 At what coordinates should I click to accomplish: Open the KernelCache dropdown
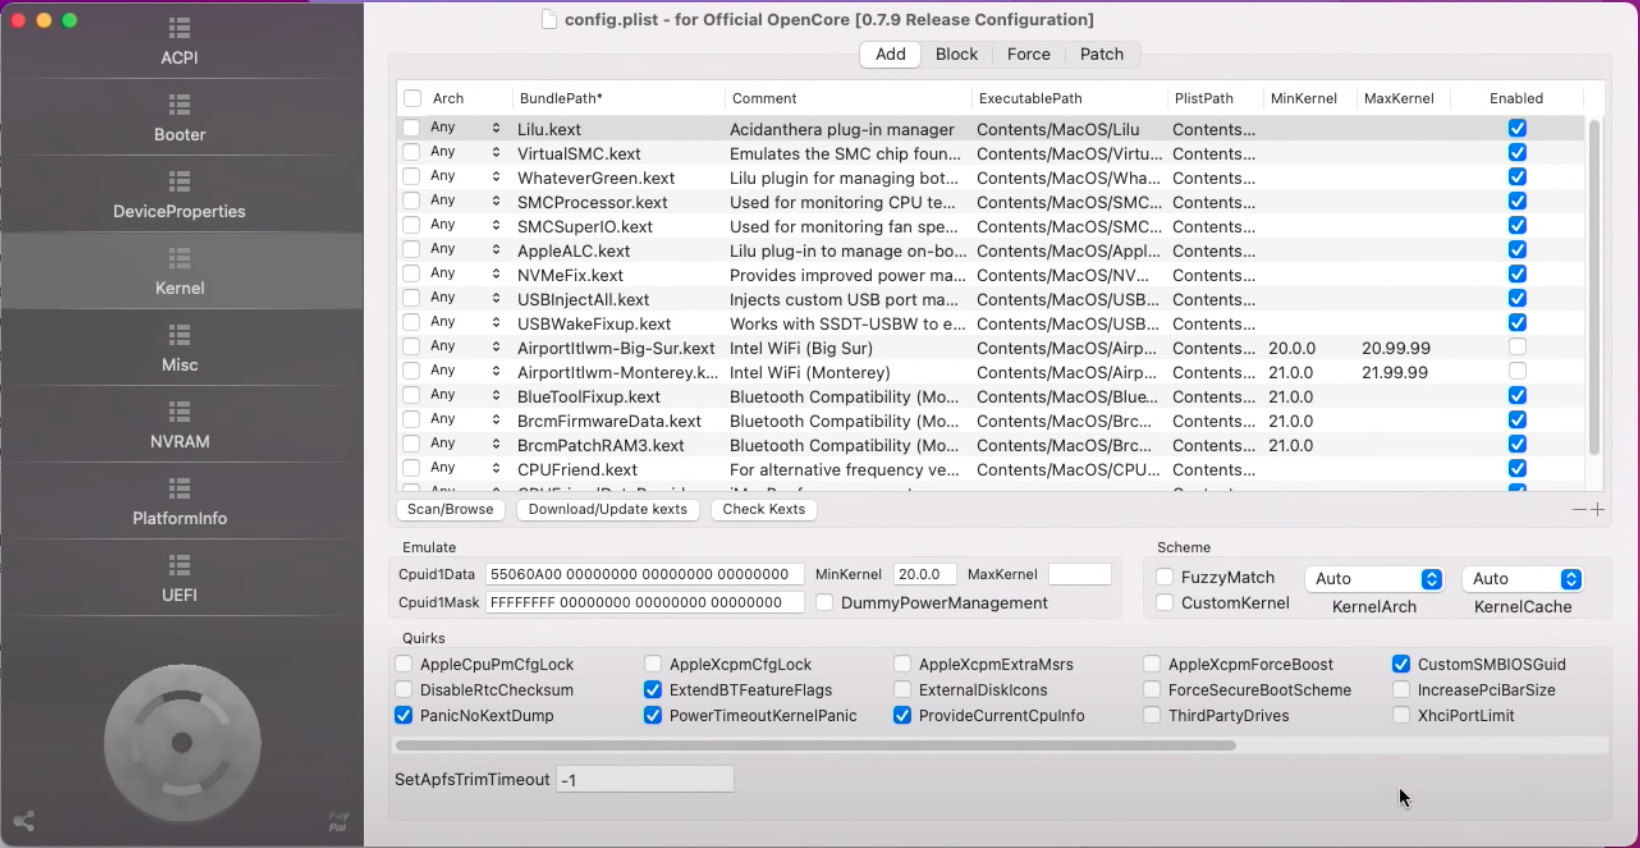(1522, 579)
